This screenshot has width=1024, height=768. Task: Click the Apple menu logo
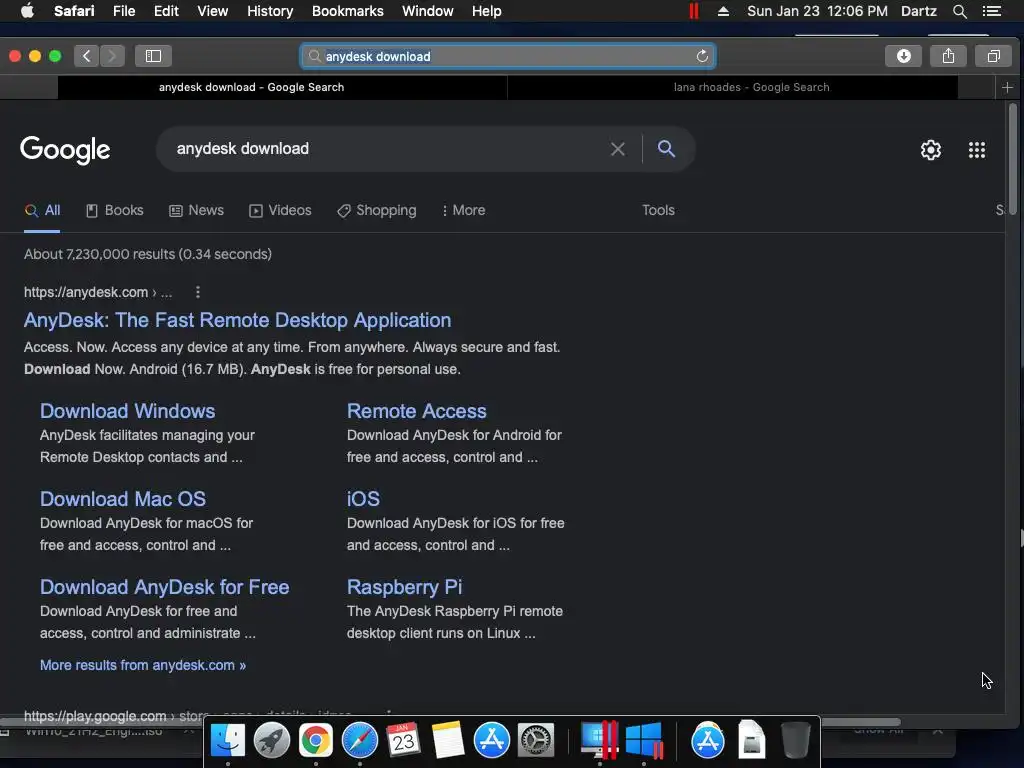point(27,11)
